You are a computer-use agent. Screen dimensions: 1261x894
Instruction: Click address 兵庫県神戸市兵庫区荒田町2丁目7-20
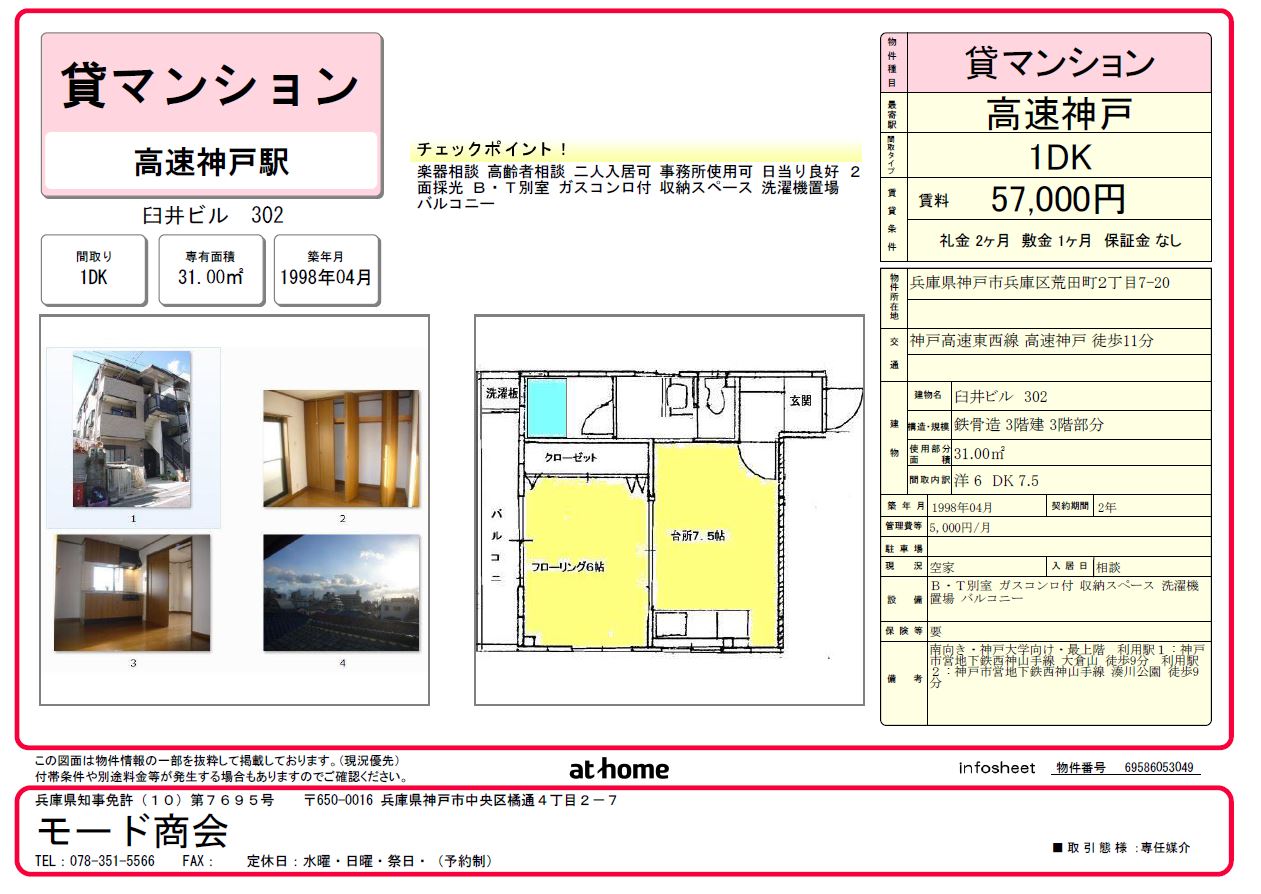click(x=1039, y=283)
